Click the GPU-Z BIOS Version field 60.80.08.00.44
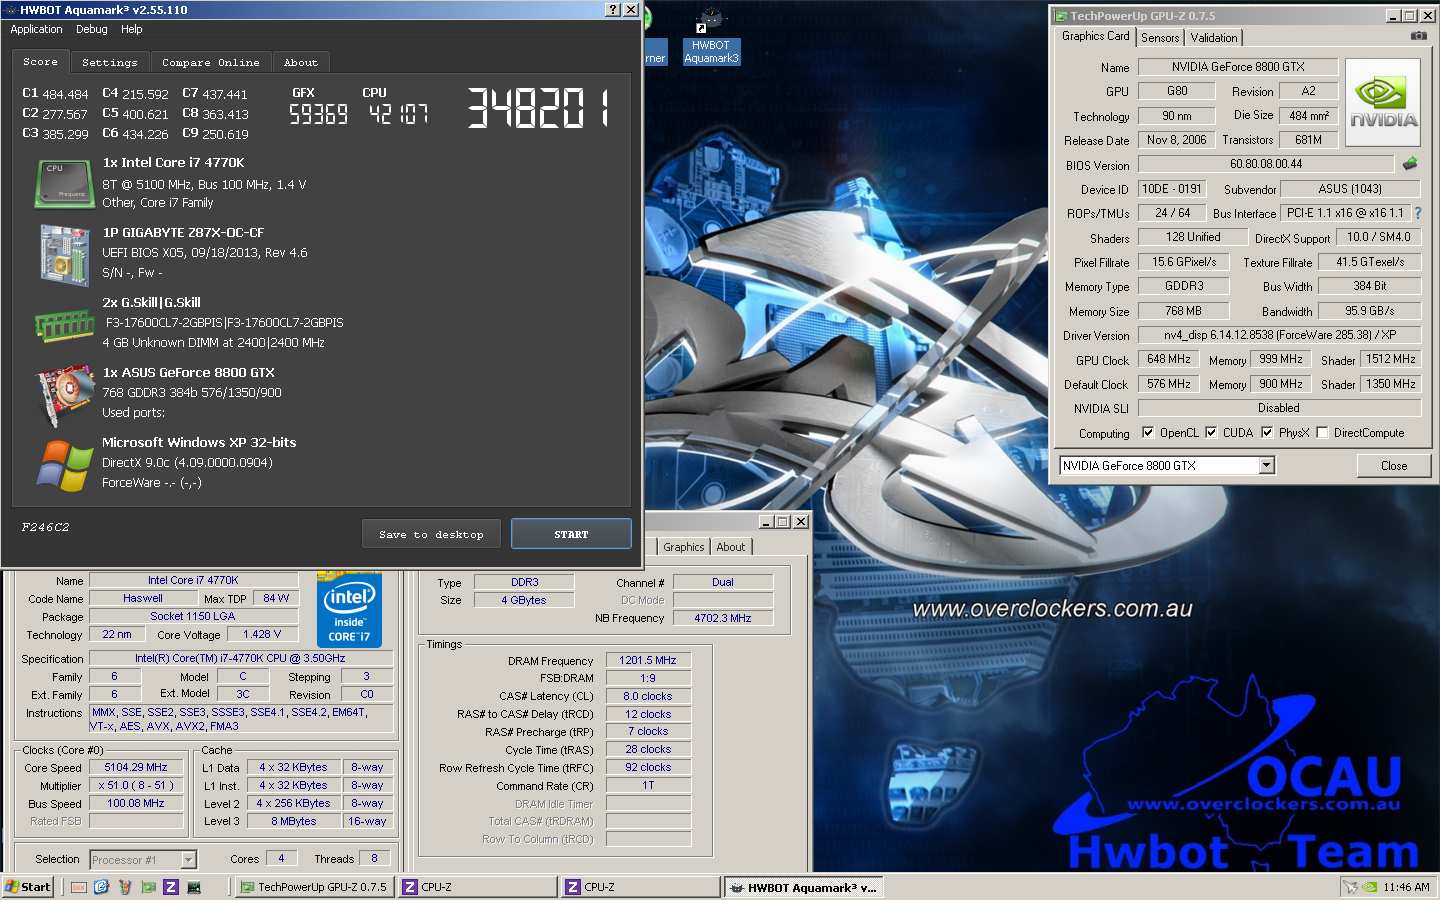Image resolution: width=1440 pixels, height=900 pixels. 1266,164
